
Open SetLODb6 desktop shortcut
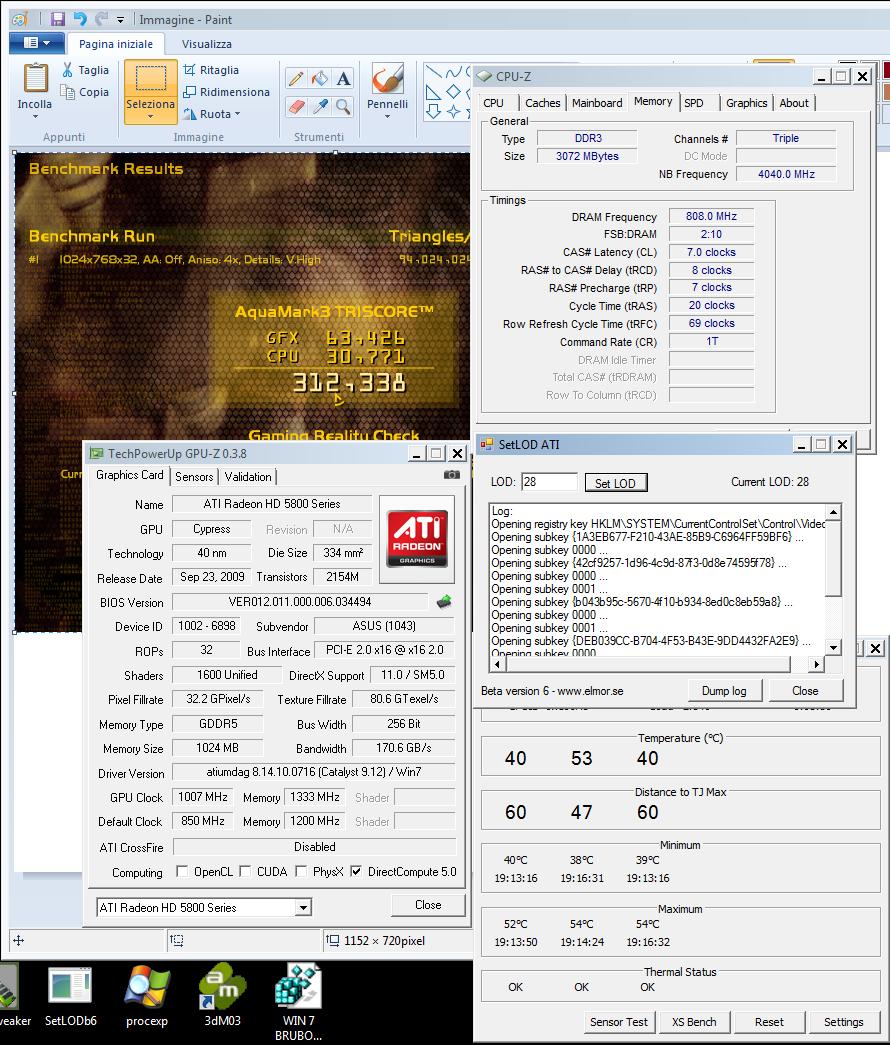[70, 997]
